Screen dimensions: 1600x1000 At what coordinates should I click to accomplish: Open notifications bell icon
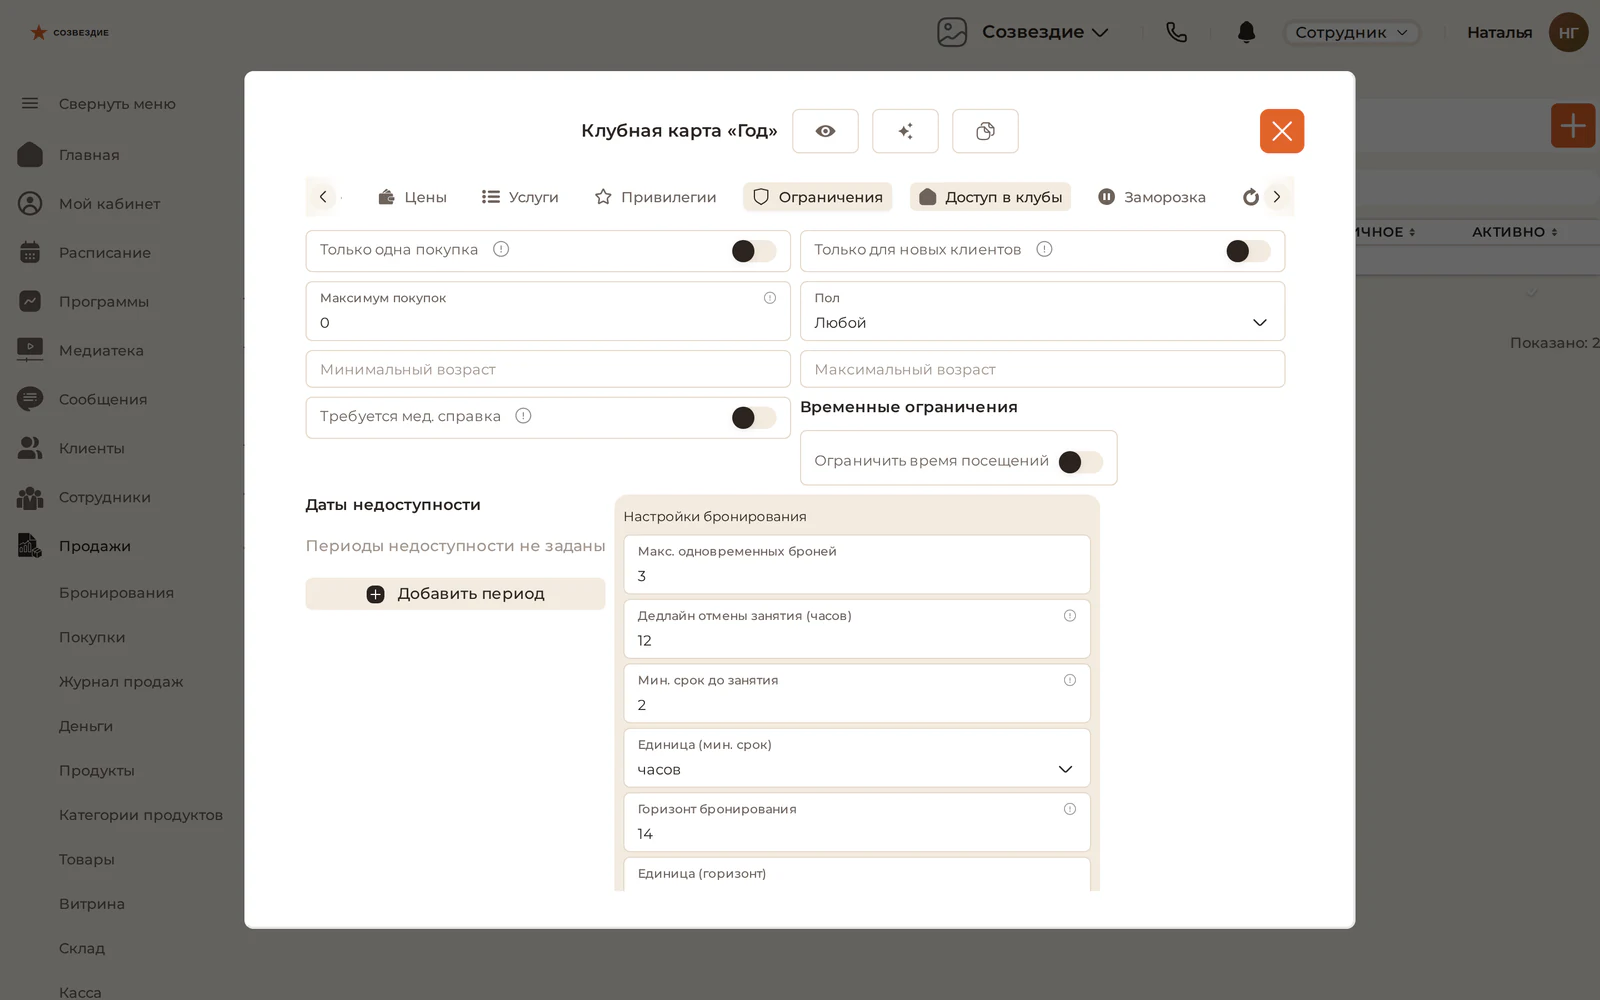point(1246,32)
